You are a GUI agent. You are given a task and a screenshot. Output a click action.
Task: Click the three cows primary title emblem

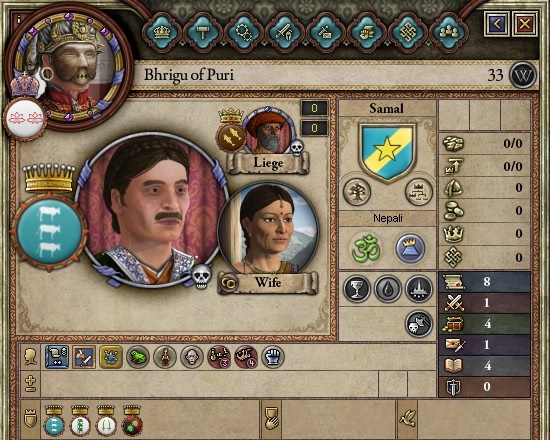50,232
